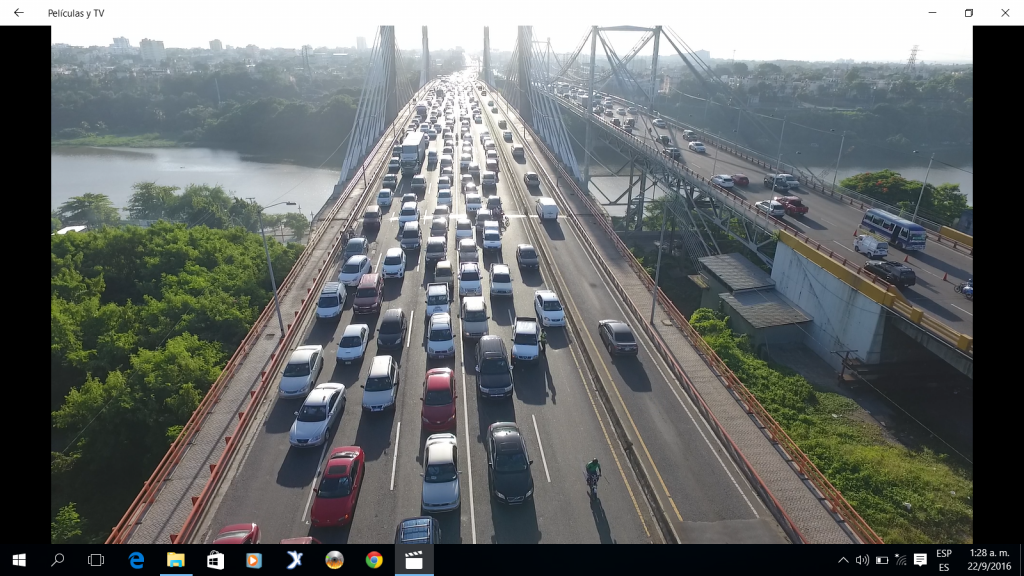Launch Google Chrome from the taskbar
The image size is (1024, 576).
point(374,560)
